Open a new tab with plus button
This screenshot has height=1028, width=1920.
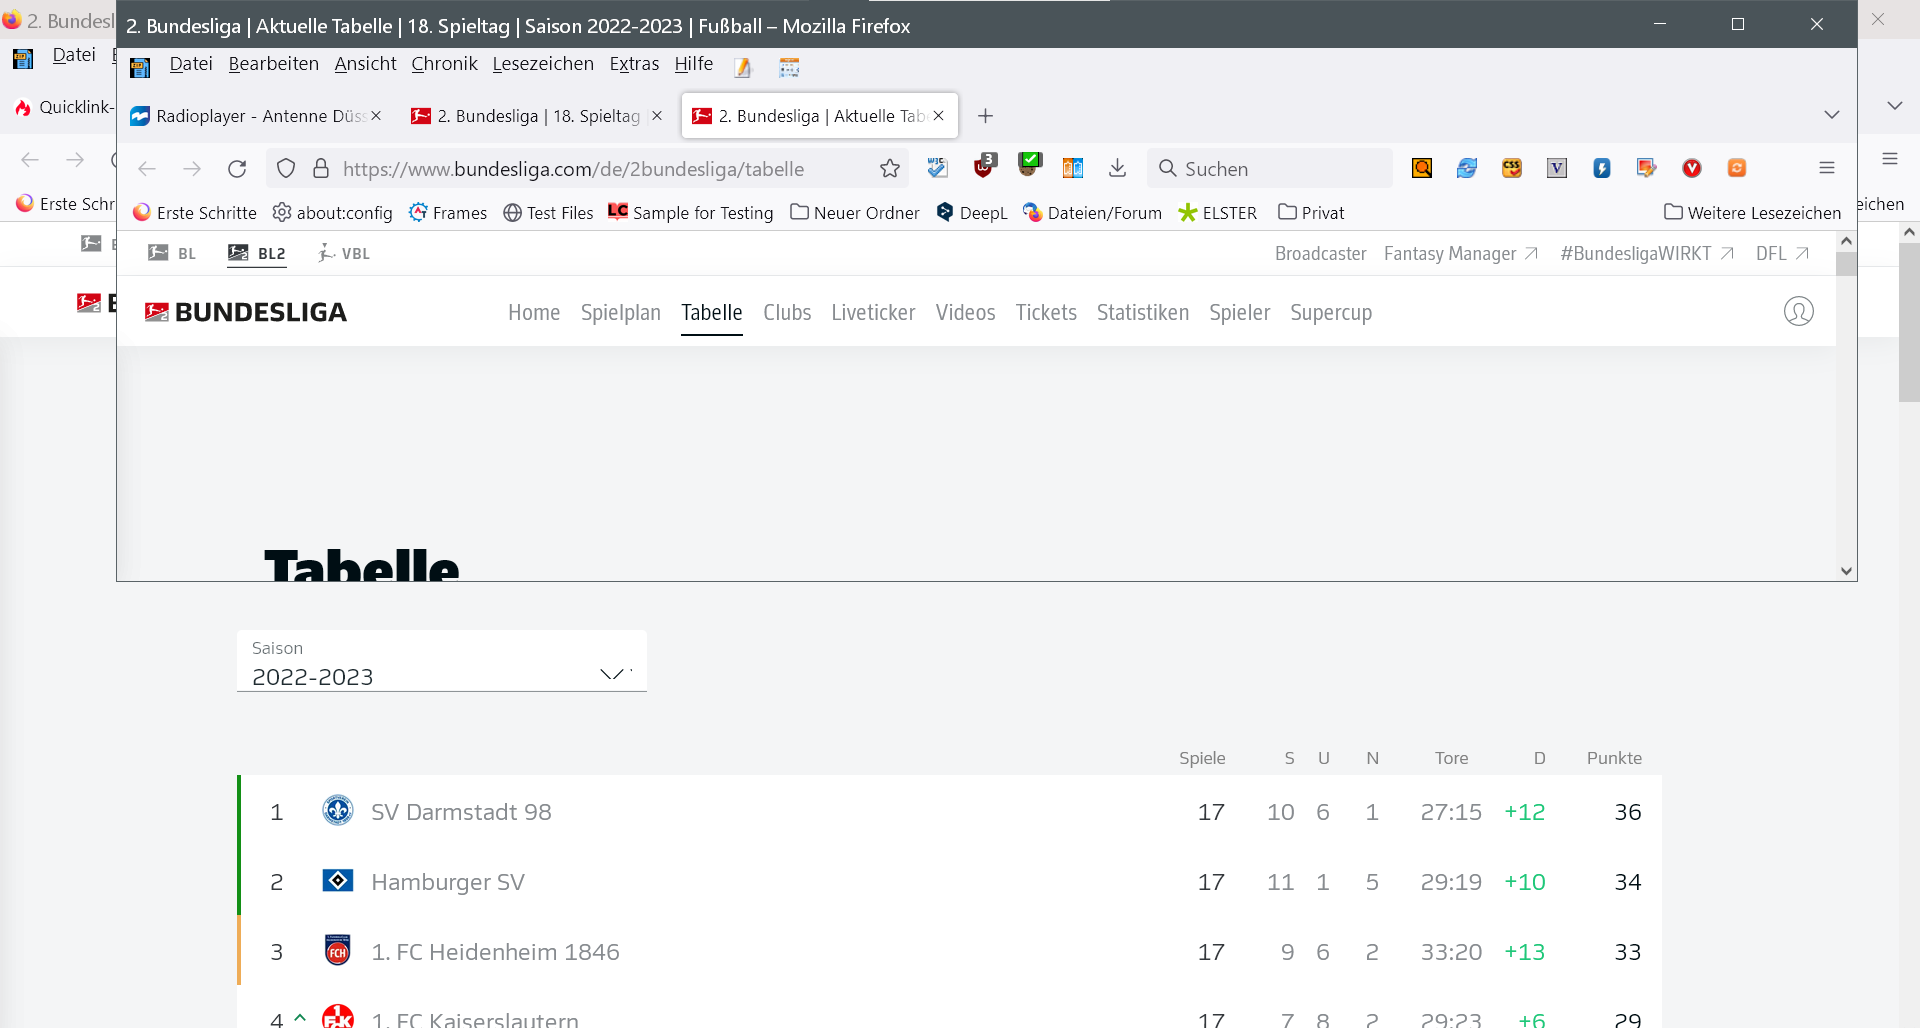click(x=985, y=116)
